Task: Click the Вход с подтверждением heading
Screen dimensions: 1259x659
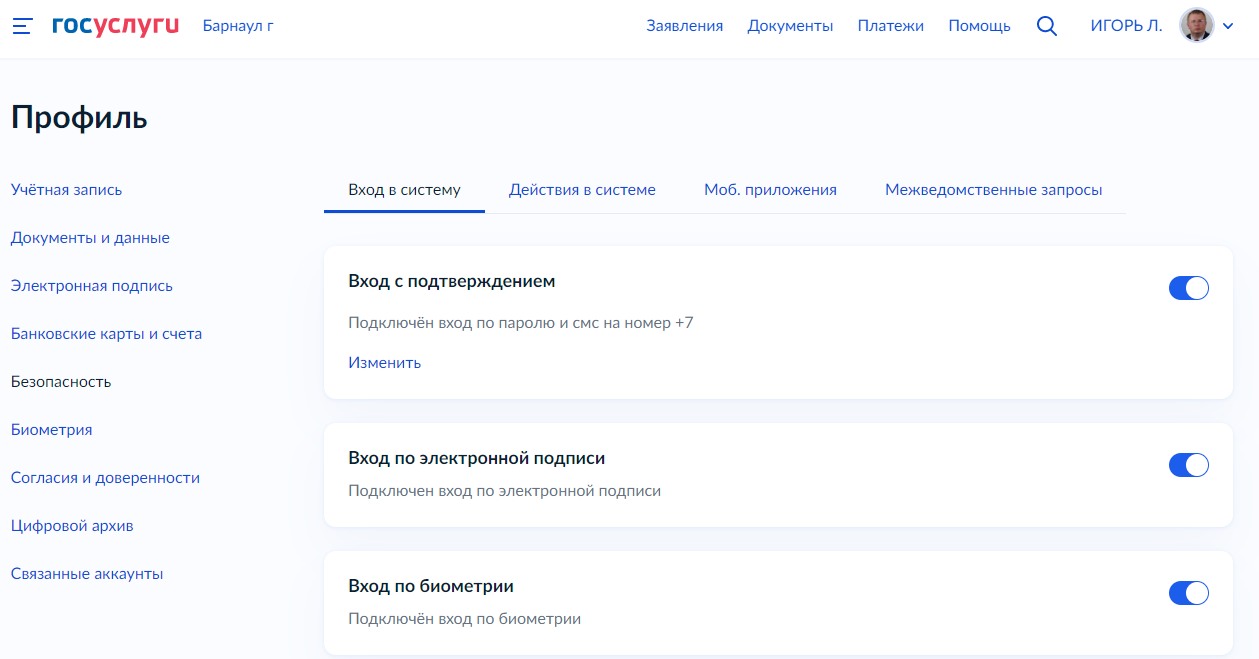Action: click(452, 282)
